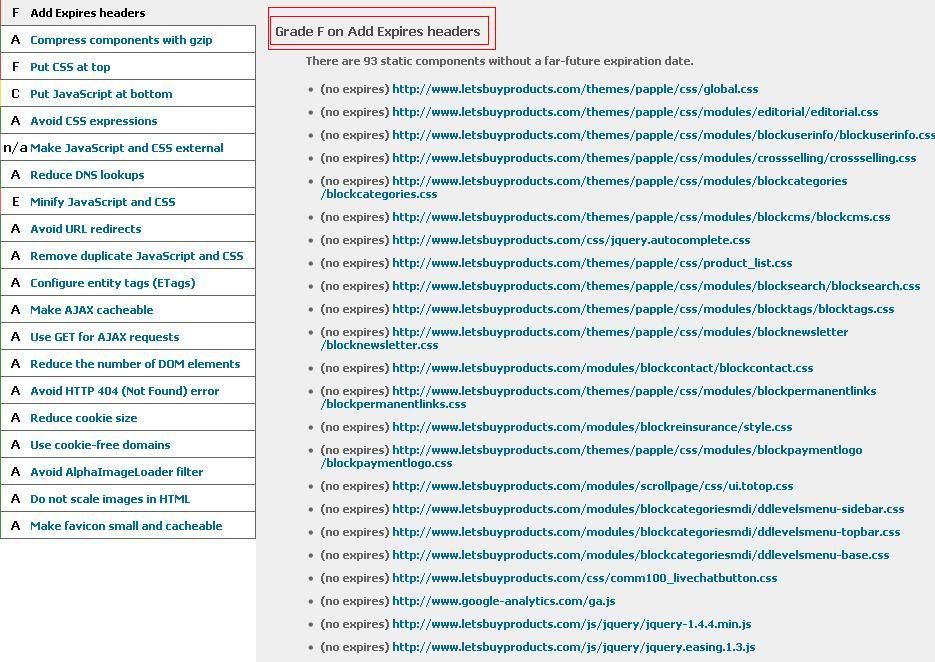Open the Put JavaScript at bottom rule
This screenshot has width=935, height=662.
[101, 94]
